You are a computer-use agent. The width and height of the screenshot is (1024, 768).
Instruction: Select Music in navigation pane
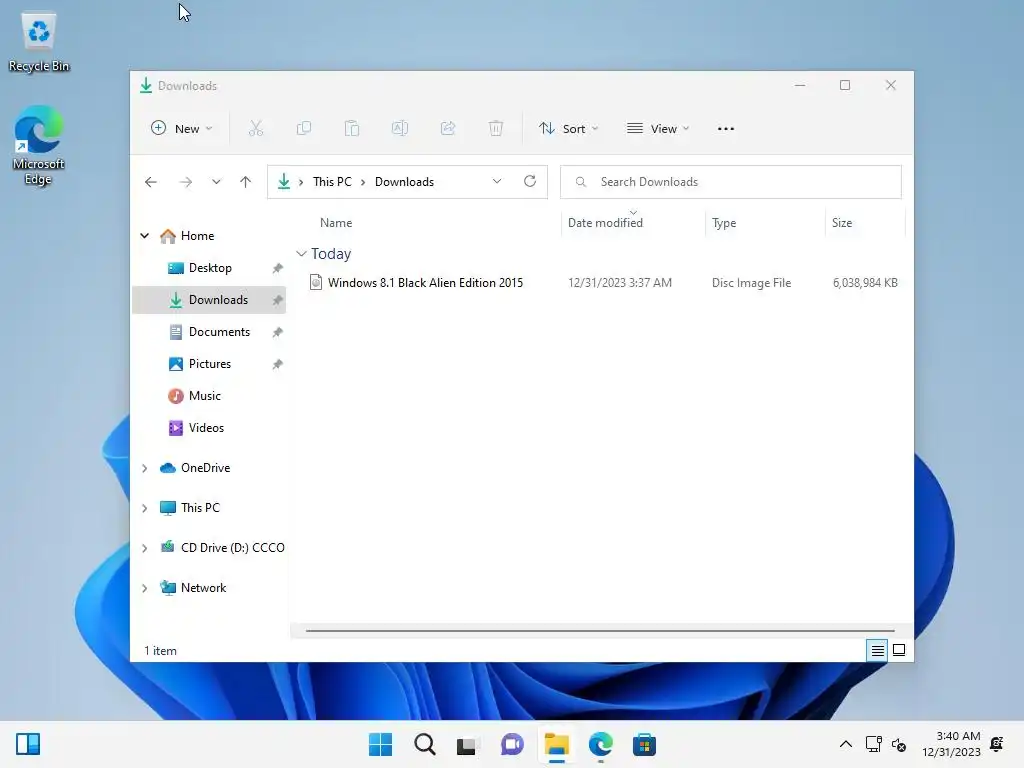[x=209, y=396]
